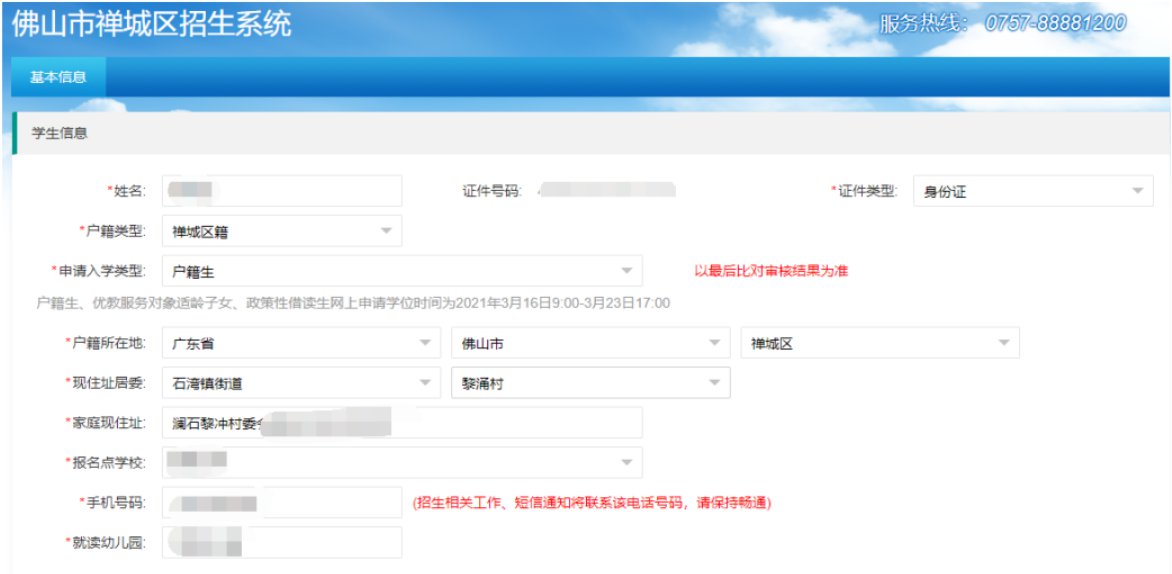Focus the 手机号码 phone input

pos(281,502)
